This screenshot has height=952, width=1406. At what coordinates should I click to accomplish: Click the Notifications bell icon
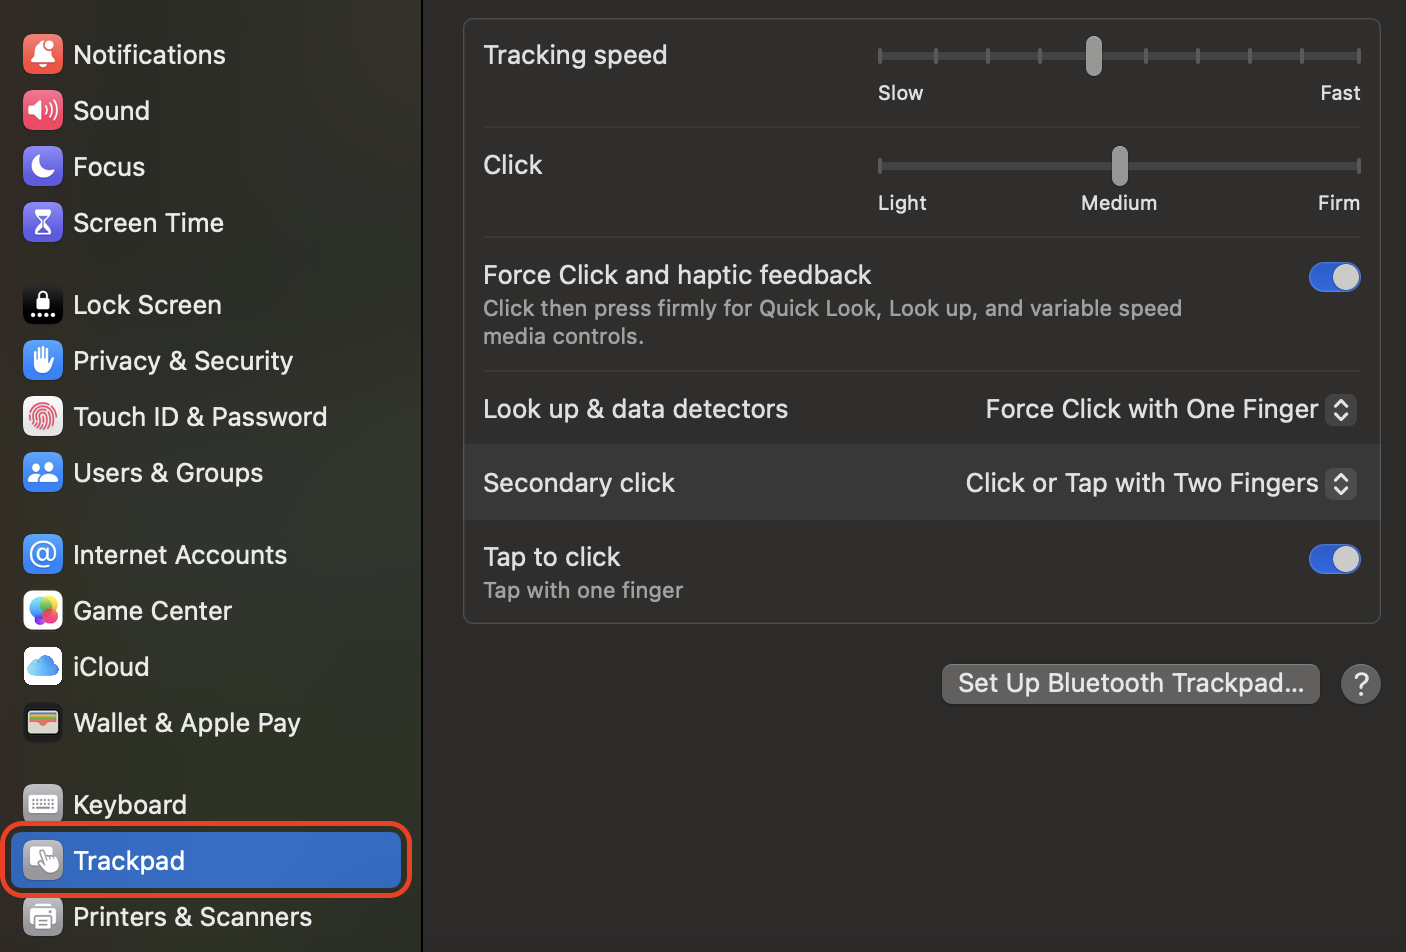(x=43, y=54)
